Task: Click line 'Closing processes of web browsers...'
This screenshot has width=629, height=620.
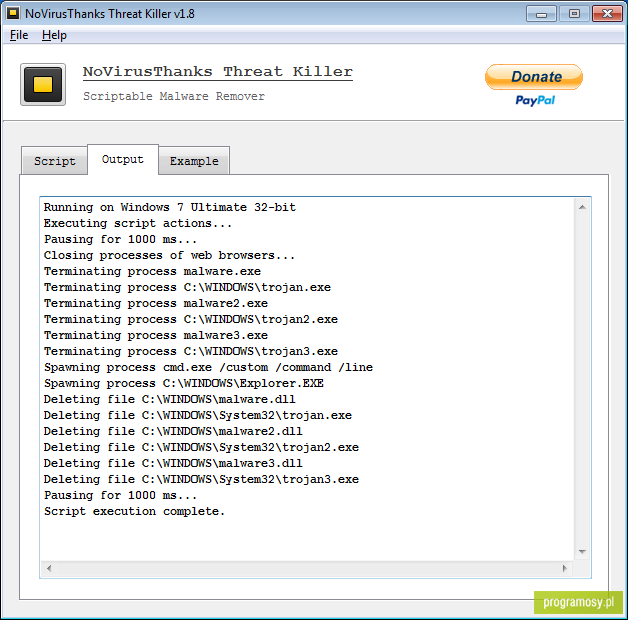Action: pyautogui.click(x=169, y=255)
